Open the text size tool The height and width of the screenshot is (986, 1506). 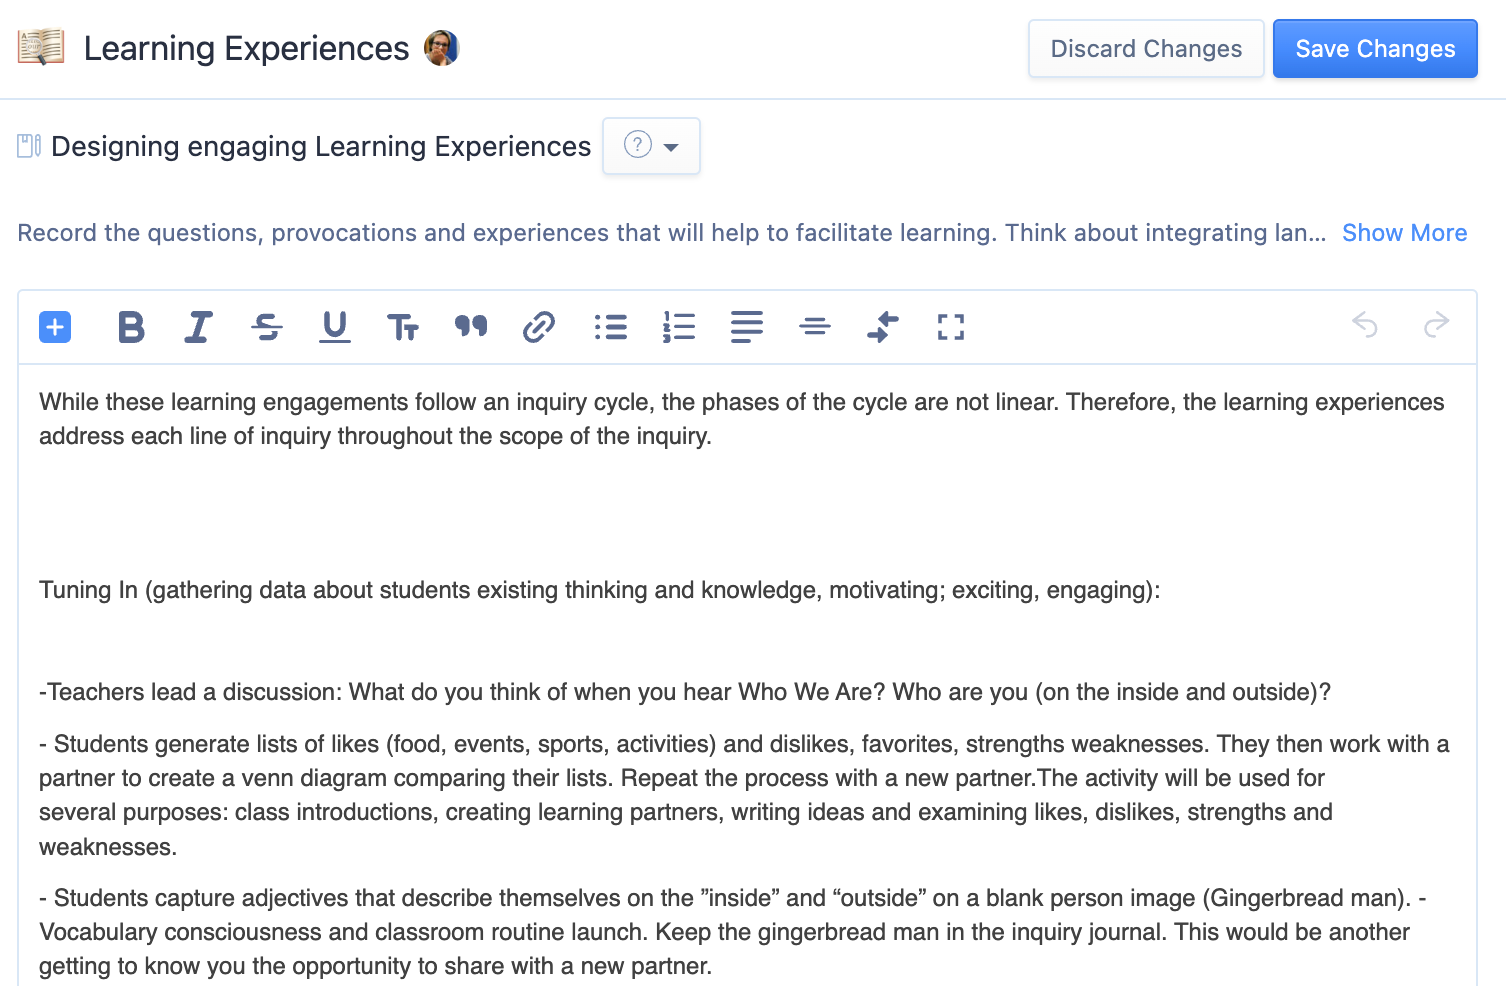coord(403,327)
